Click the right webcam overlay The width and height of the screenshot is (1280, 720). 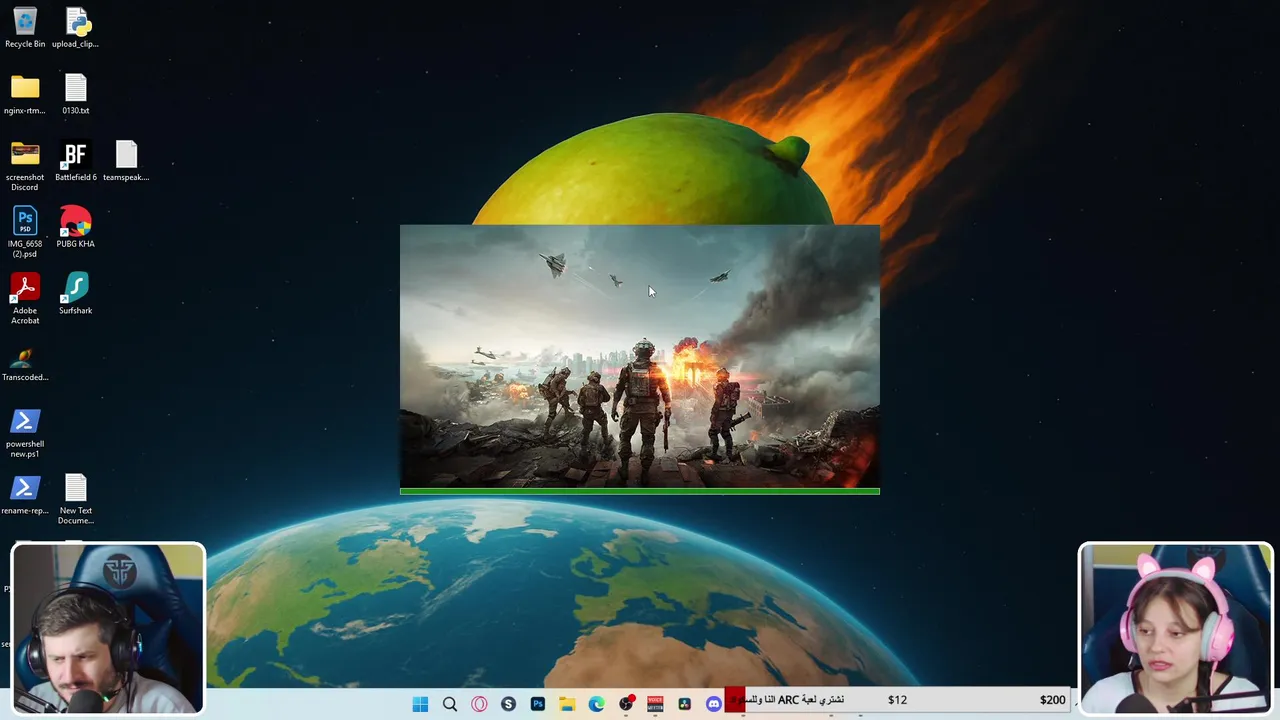click(x=1175, y=628)
